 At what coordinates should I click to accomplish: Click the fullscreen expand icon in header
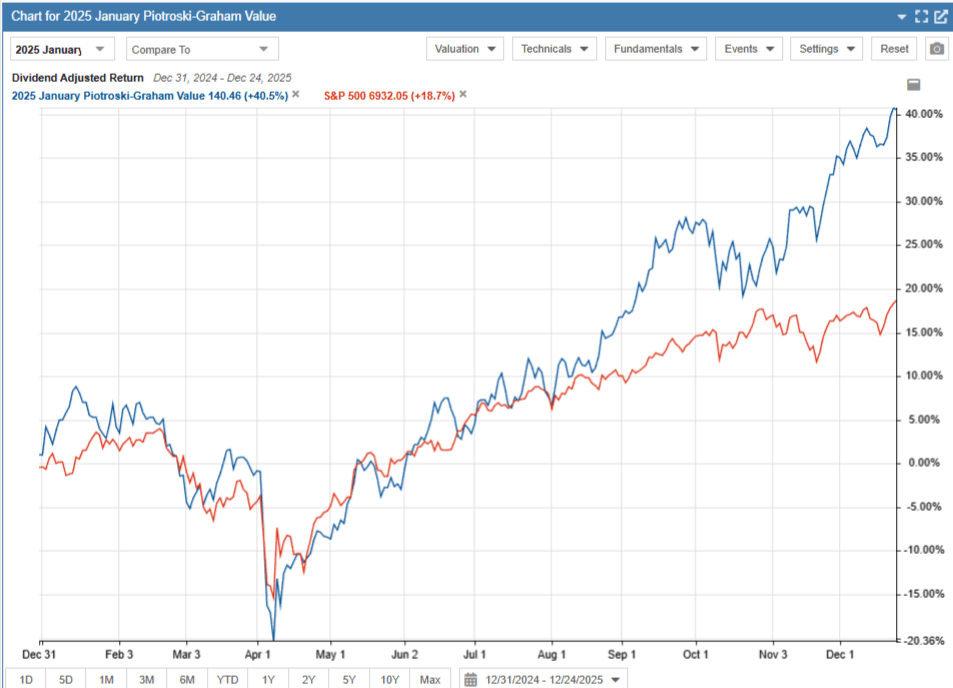(x=921, y=16)
